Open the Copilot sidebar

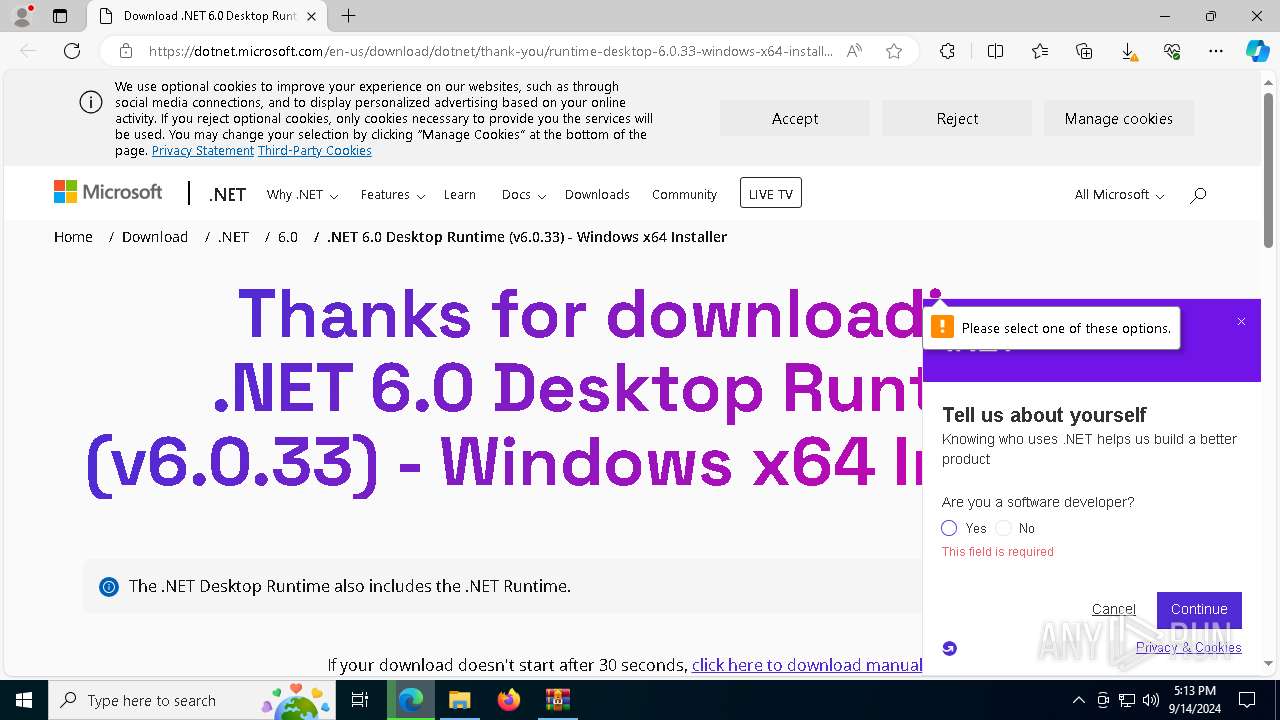(x=1257, y=51)
